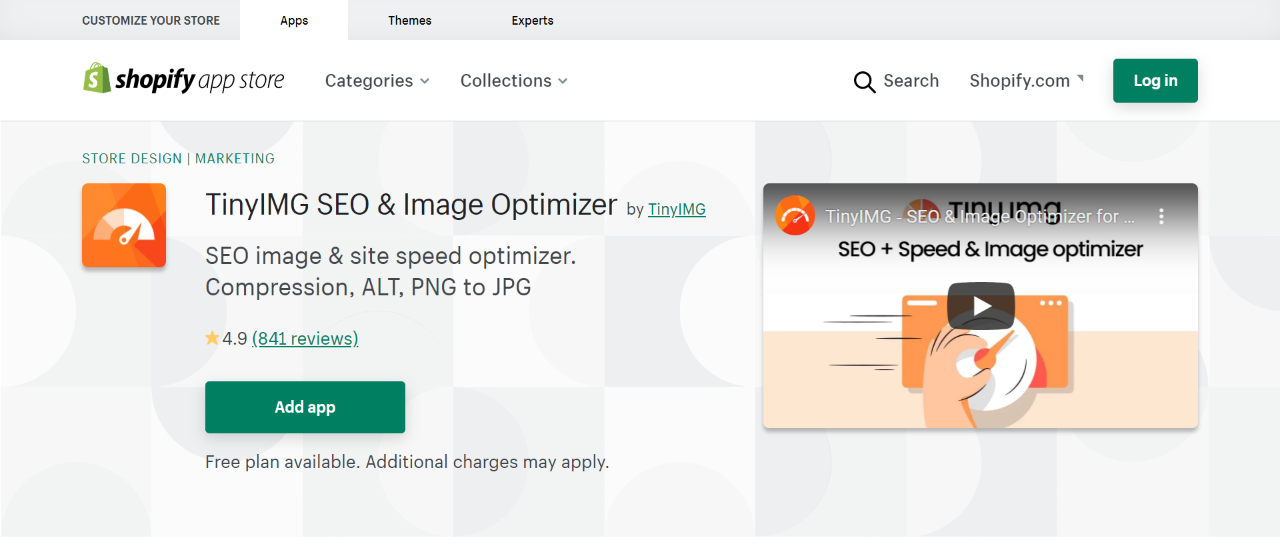Click the Free plan available text
Image resolution: width=1280 pixels, height=552 pixels.
pos(407,462)
